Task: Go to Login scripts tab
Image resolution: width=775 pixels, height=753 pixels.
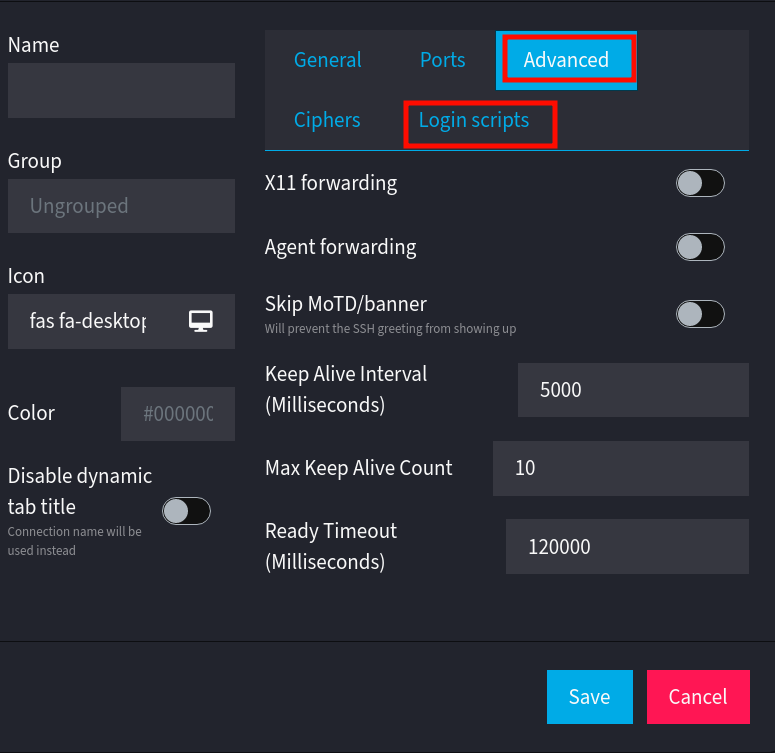Action: click(x=474, y=121)
